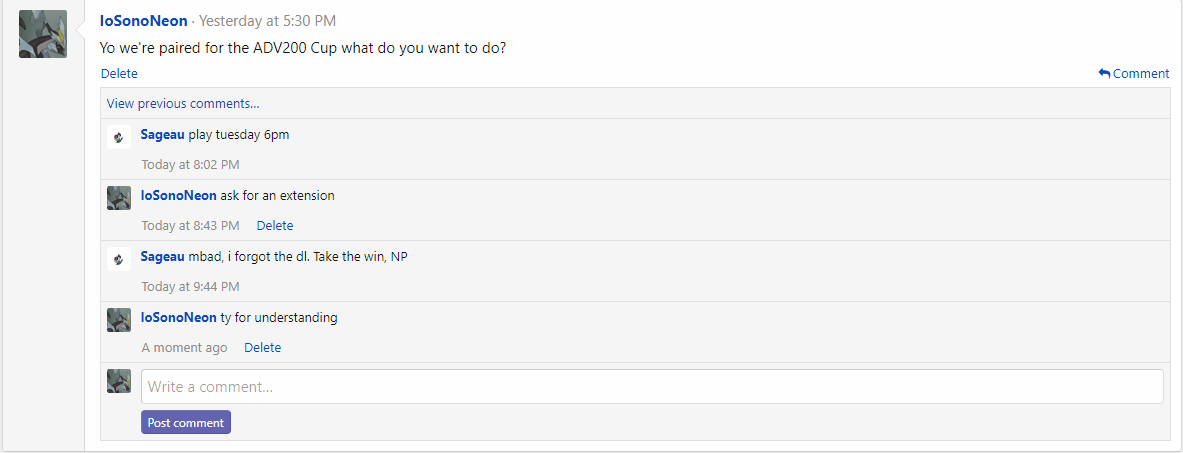Screen dimensions: 1183x453
Task: Click the Comment reply arrow icon
Action: tap(1104, 73)
